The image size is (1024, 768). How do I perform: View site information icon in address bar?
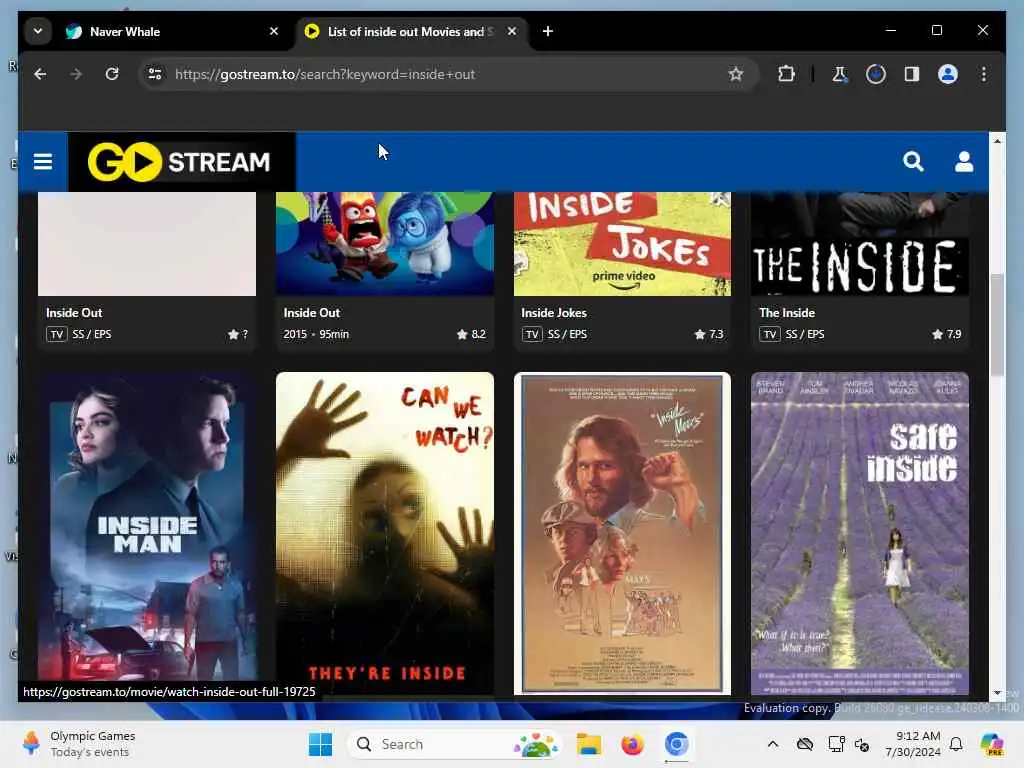click(x=155, y=74)
